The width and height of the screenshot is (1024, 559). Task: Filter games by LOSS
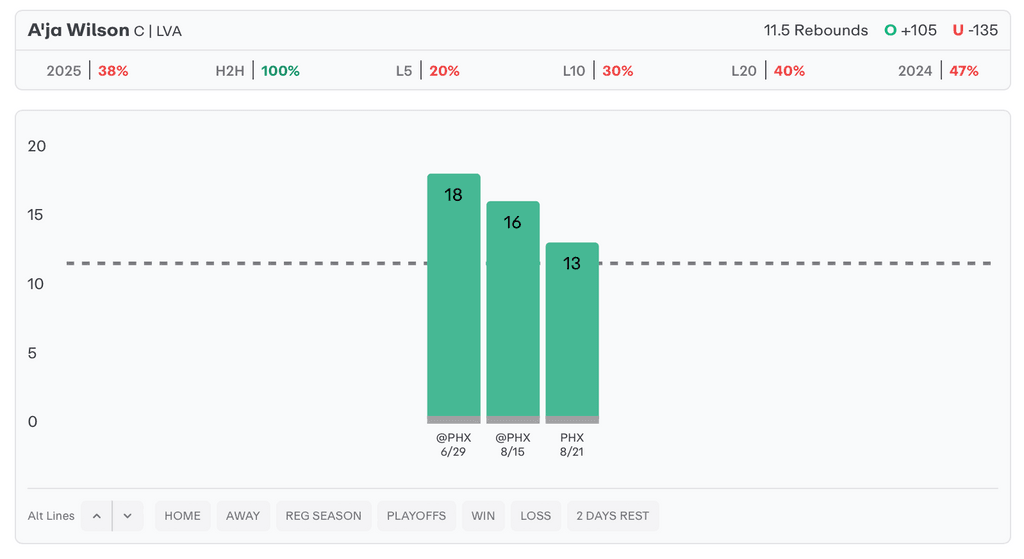[536, 516]
